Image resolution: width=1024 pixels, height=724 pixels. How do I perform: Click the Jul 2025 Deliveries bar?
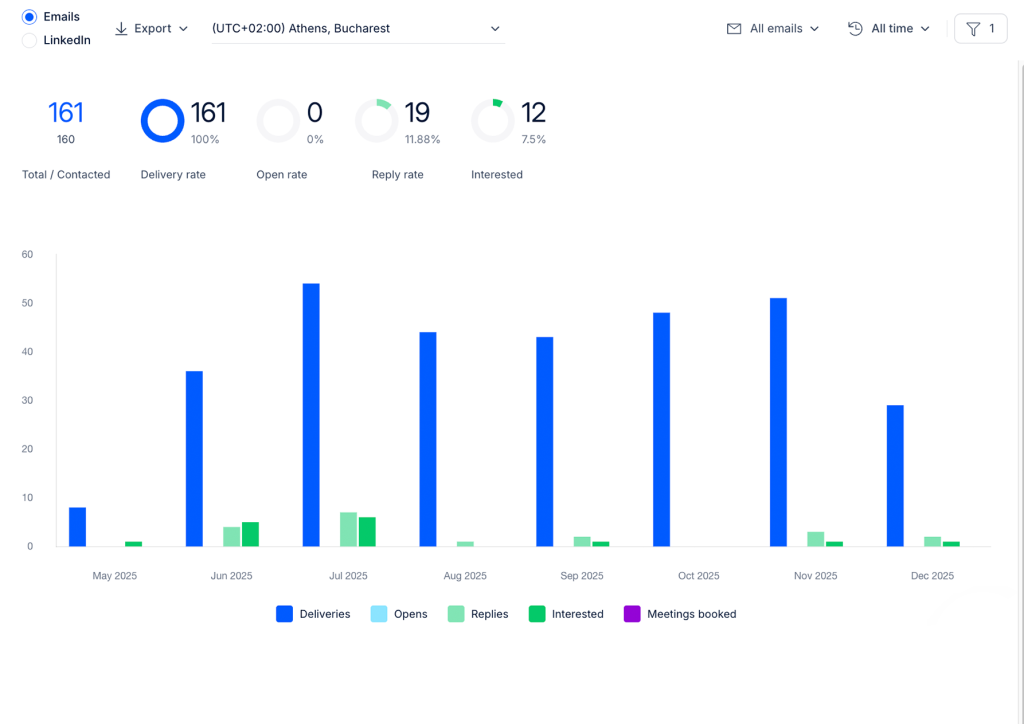(x=312, y=415)
